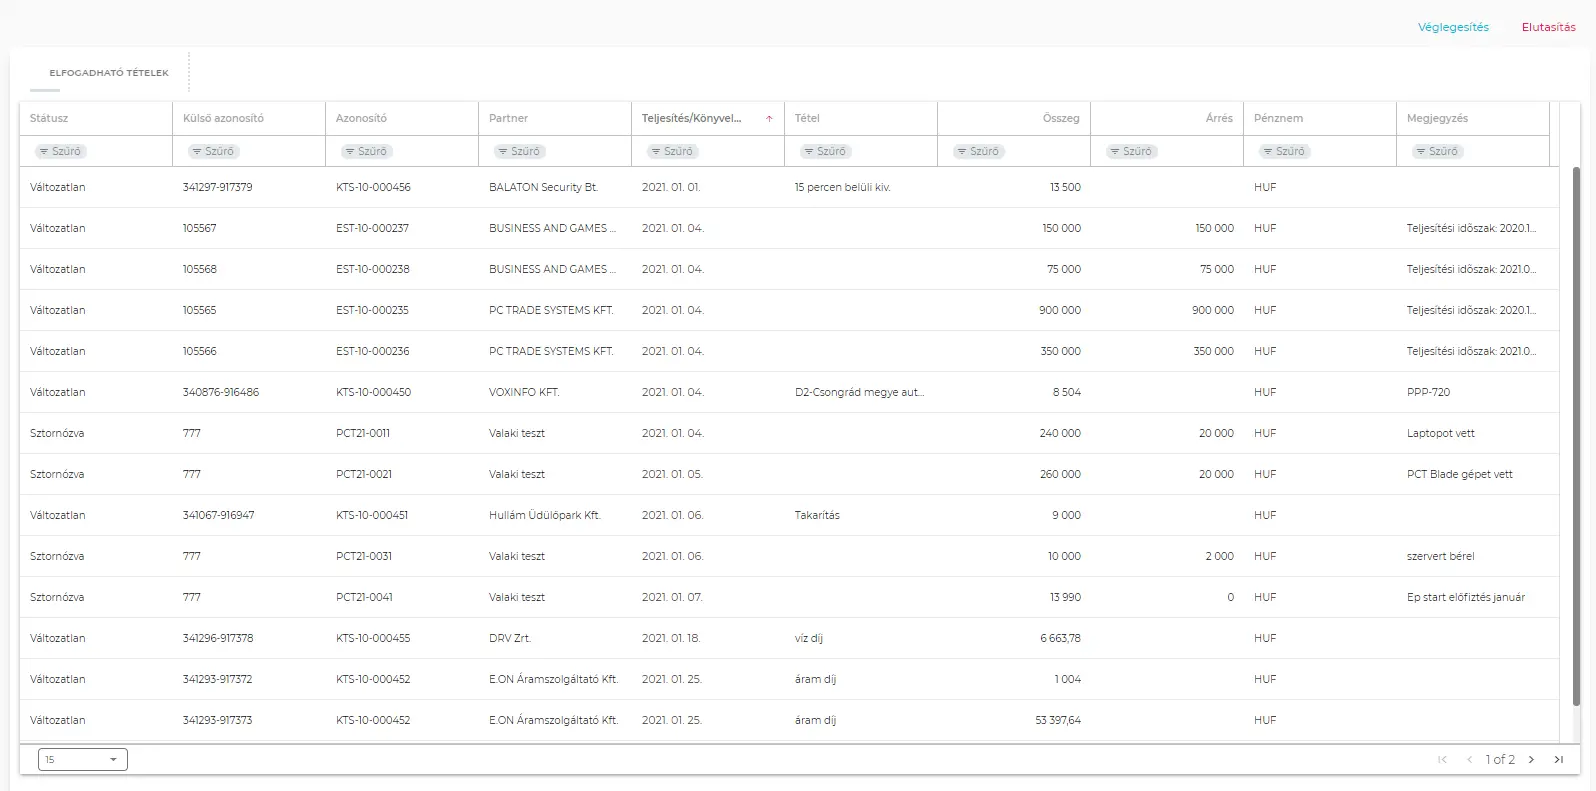Click the Véglegesítés button
This screenshot has width=1596, height=791.
[x=1453, y=27]
